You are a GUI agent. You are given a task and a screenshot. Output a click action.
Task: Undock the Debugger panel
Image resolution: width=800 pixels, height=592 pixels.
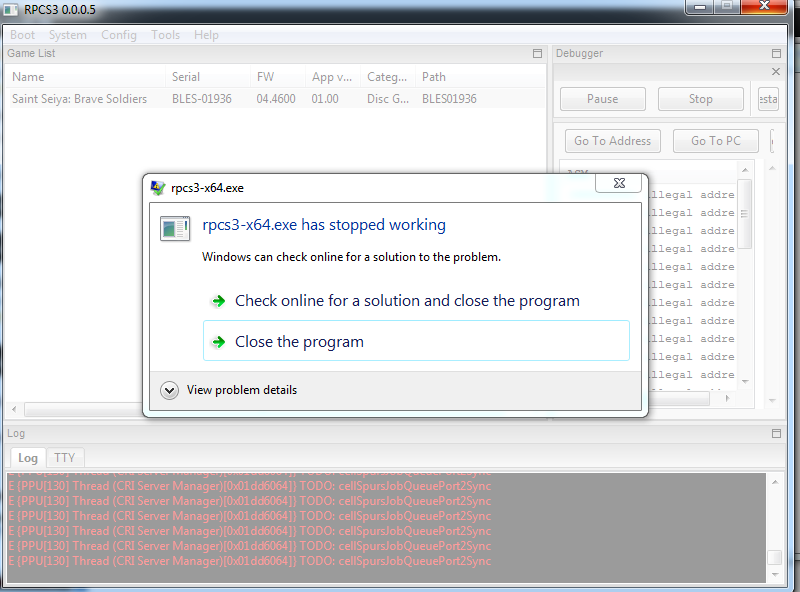[777, 54]
